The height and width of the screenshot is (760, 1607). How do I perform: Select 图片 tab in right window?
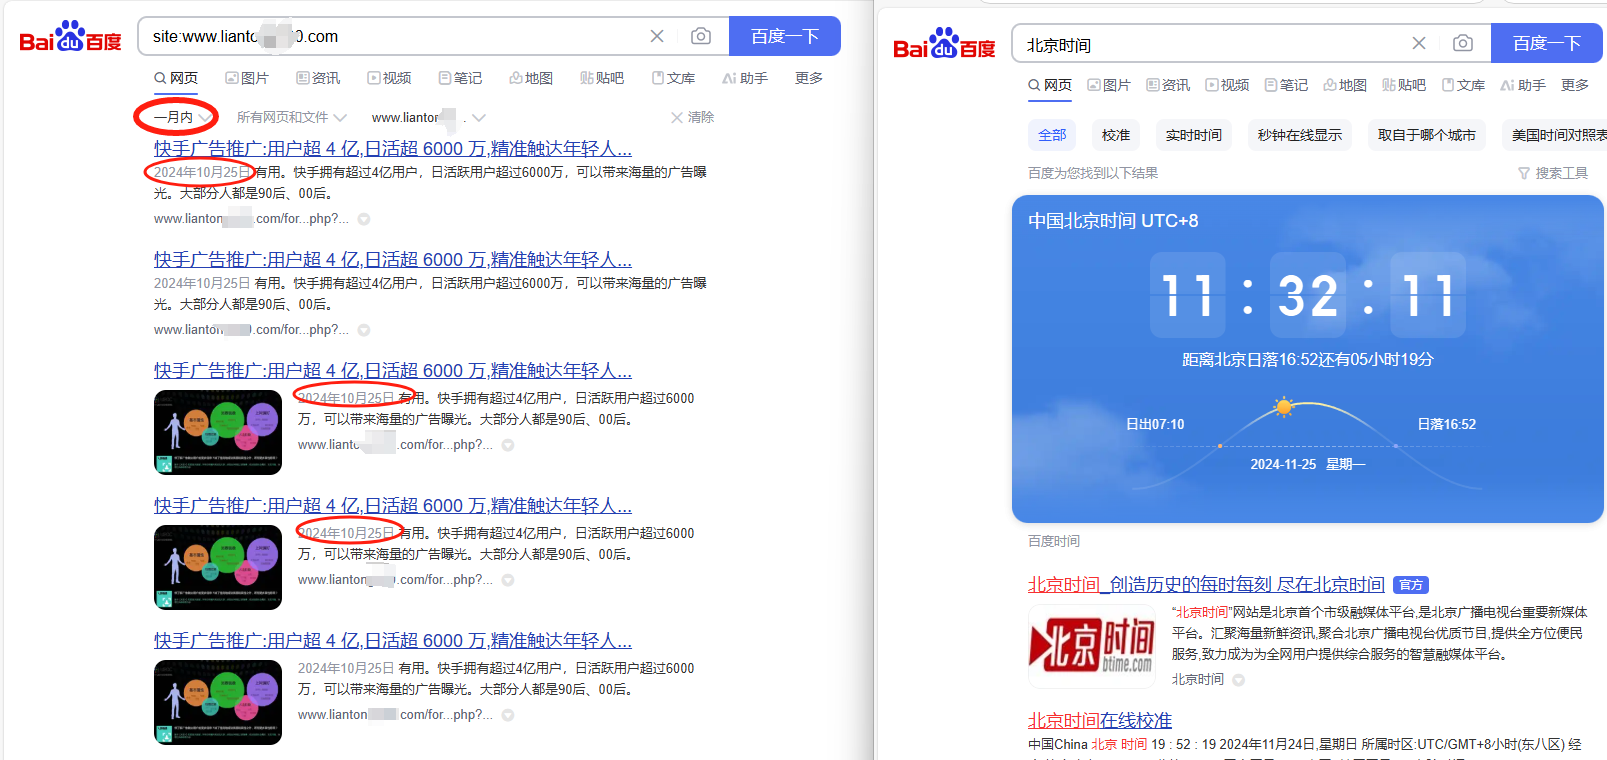(1109, 85)
